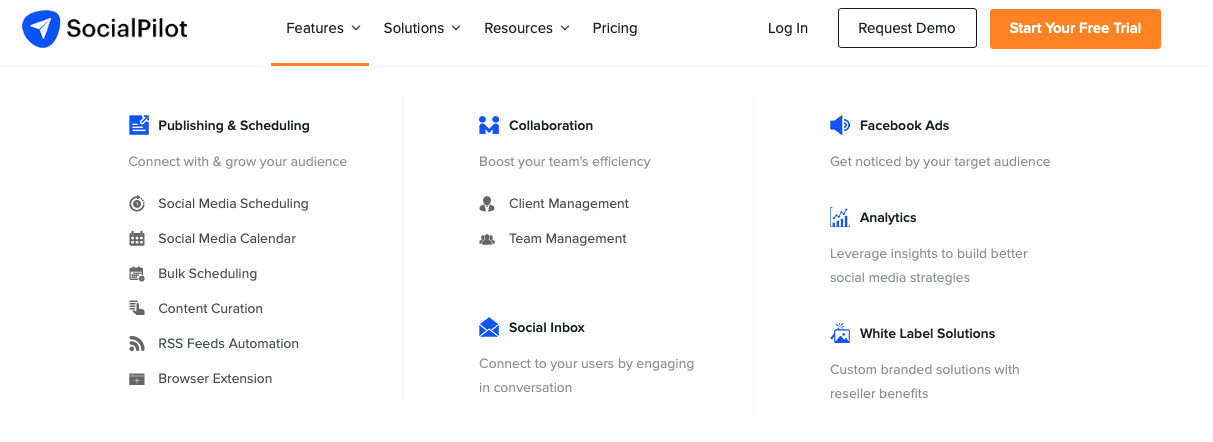Click the RSS Feeds Automation feed icon
Viewport: 1213px width, 442px height.
[x=137, y=344]
